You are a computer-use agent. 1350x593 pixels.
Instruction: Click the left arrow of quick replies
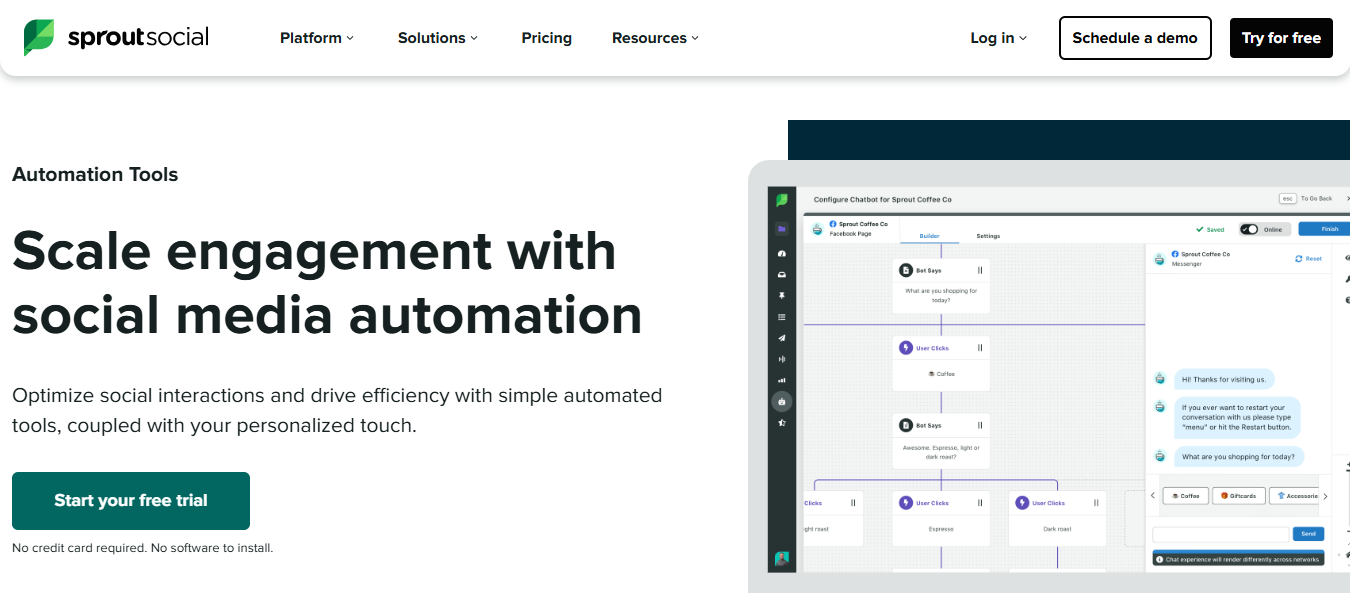click(1153, 496)
